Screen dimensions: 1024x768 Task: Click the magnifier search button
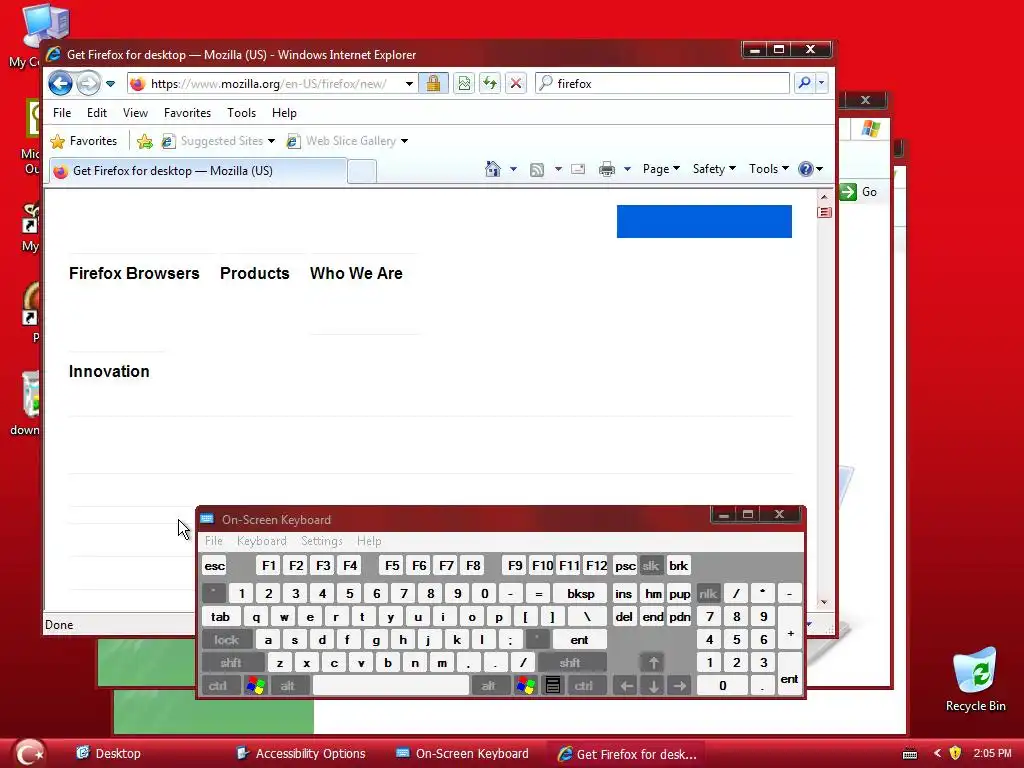pyautogui.click(x=805, y=83)
